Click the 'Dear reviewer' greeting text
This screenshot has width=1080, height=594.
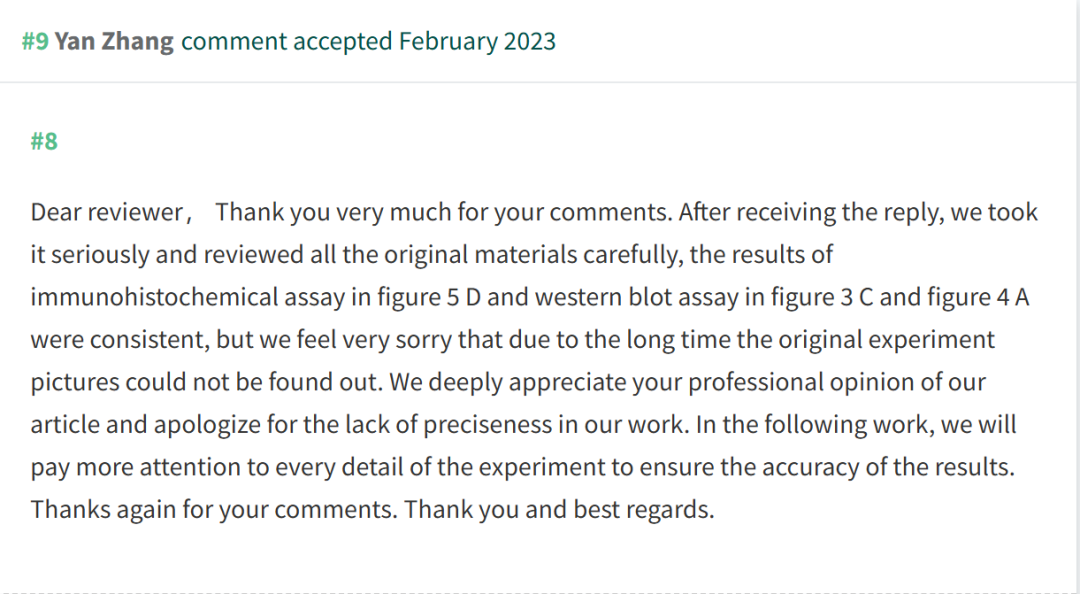point(107,212)
